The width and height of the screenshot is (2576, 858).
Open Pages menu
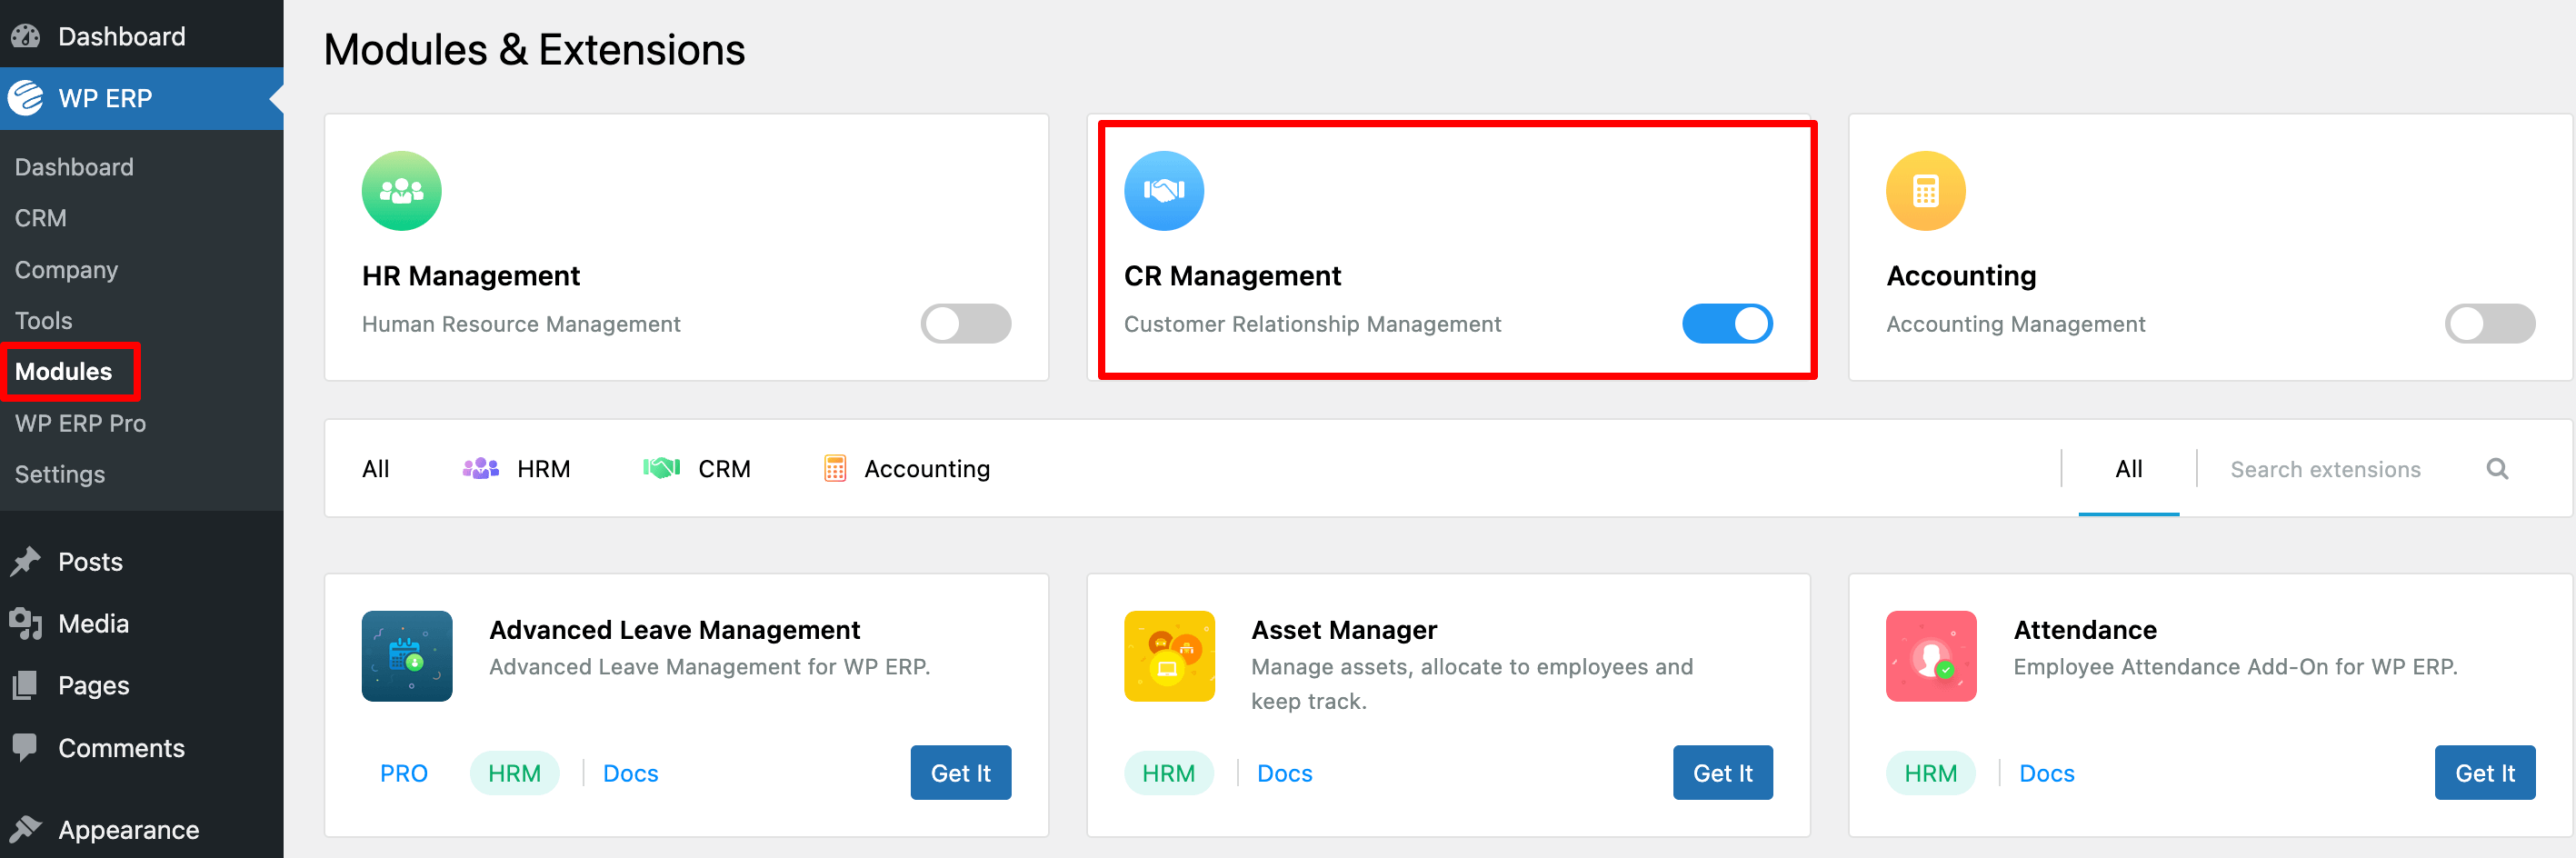tap(142, 686)
